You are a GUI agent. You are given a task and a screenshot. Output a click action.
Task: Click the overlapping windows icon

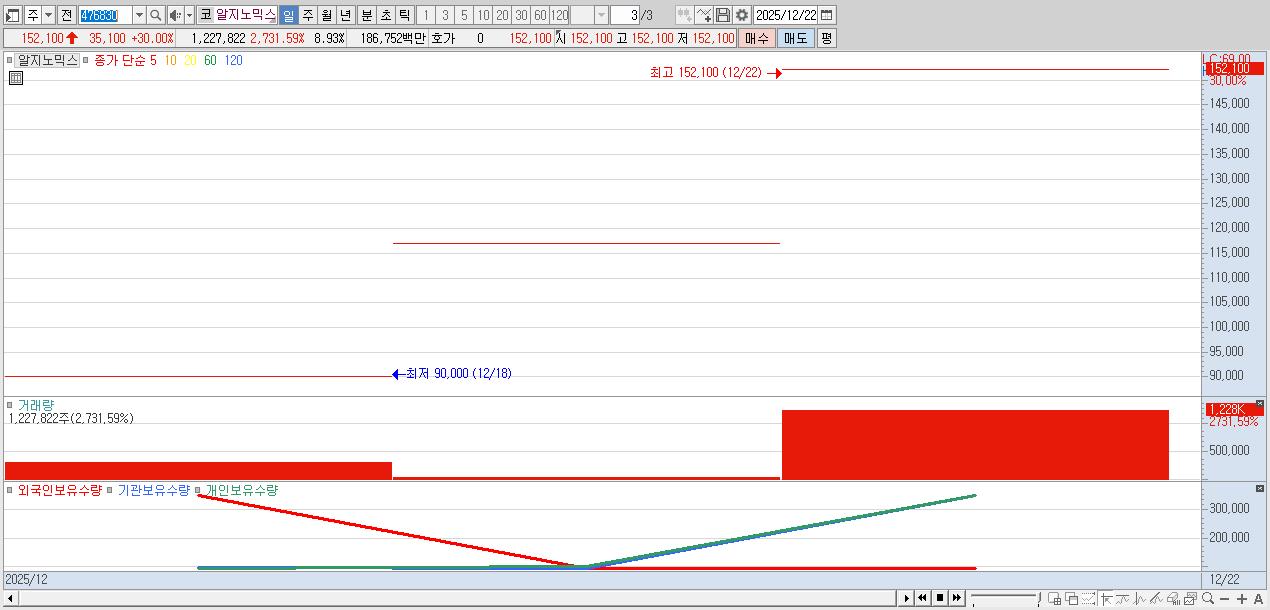[x=1072, y=598]
